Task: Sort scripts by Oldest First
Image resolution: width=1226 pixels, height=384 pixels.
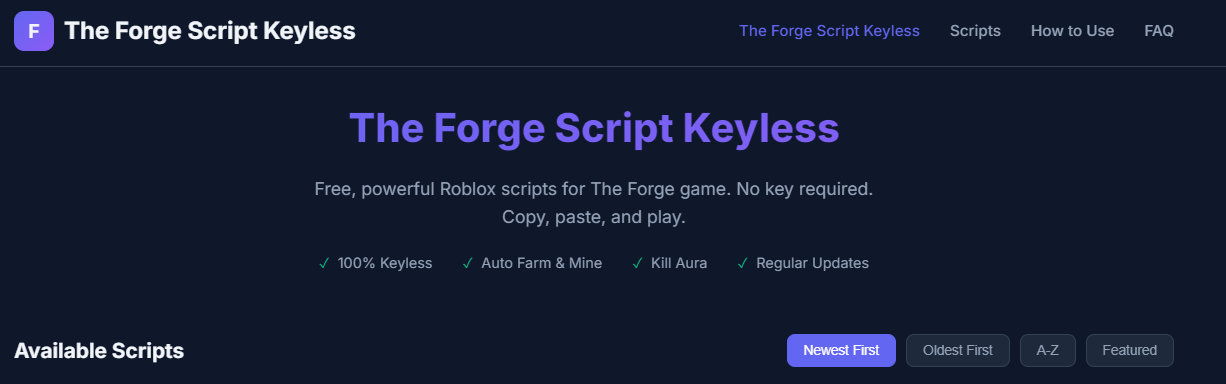Action: click(x=958, y=350)
